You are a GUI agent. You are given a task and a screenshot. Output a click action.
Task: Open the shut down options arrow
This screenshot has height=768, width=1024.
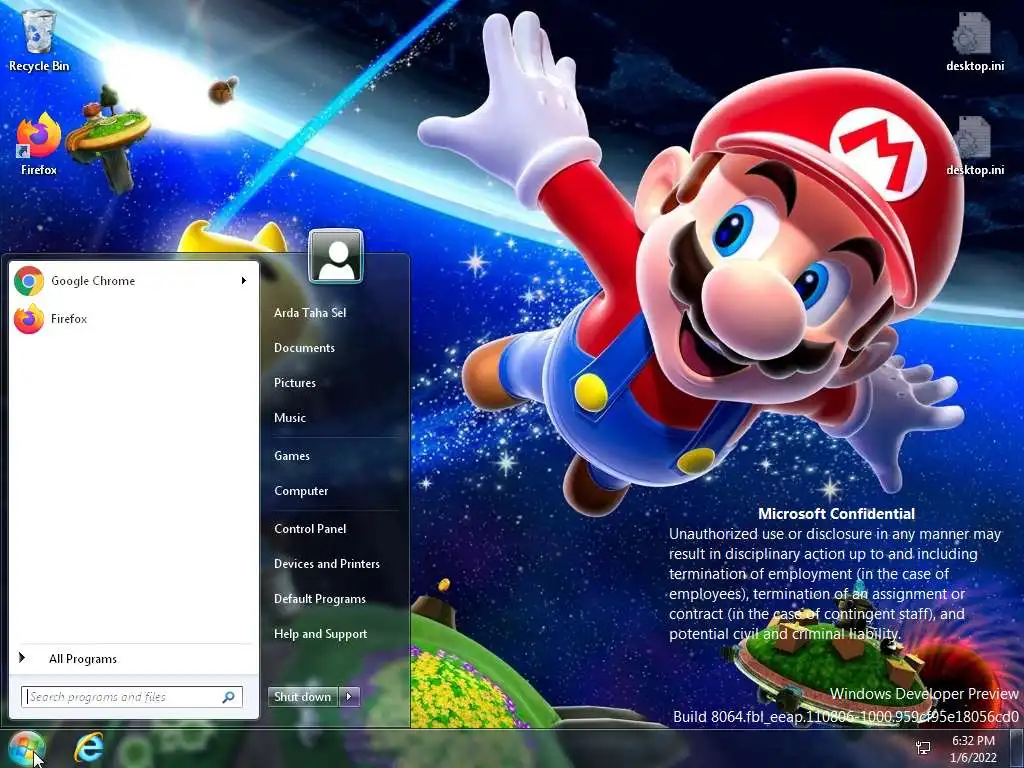(349, 697)
